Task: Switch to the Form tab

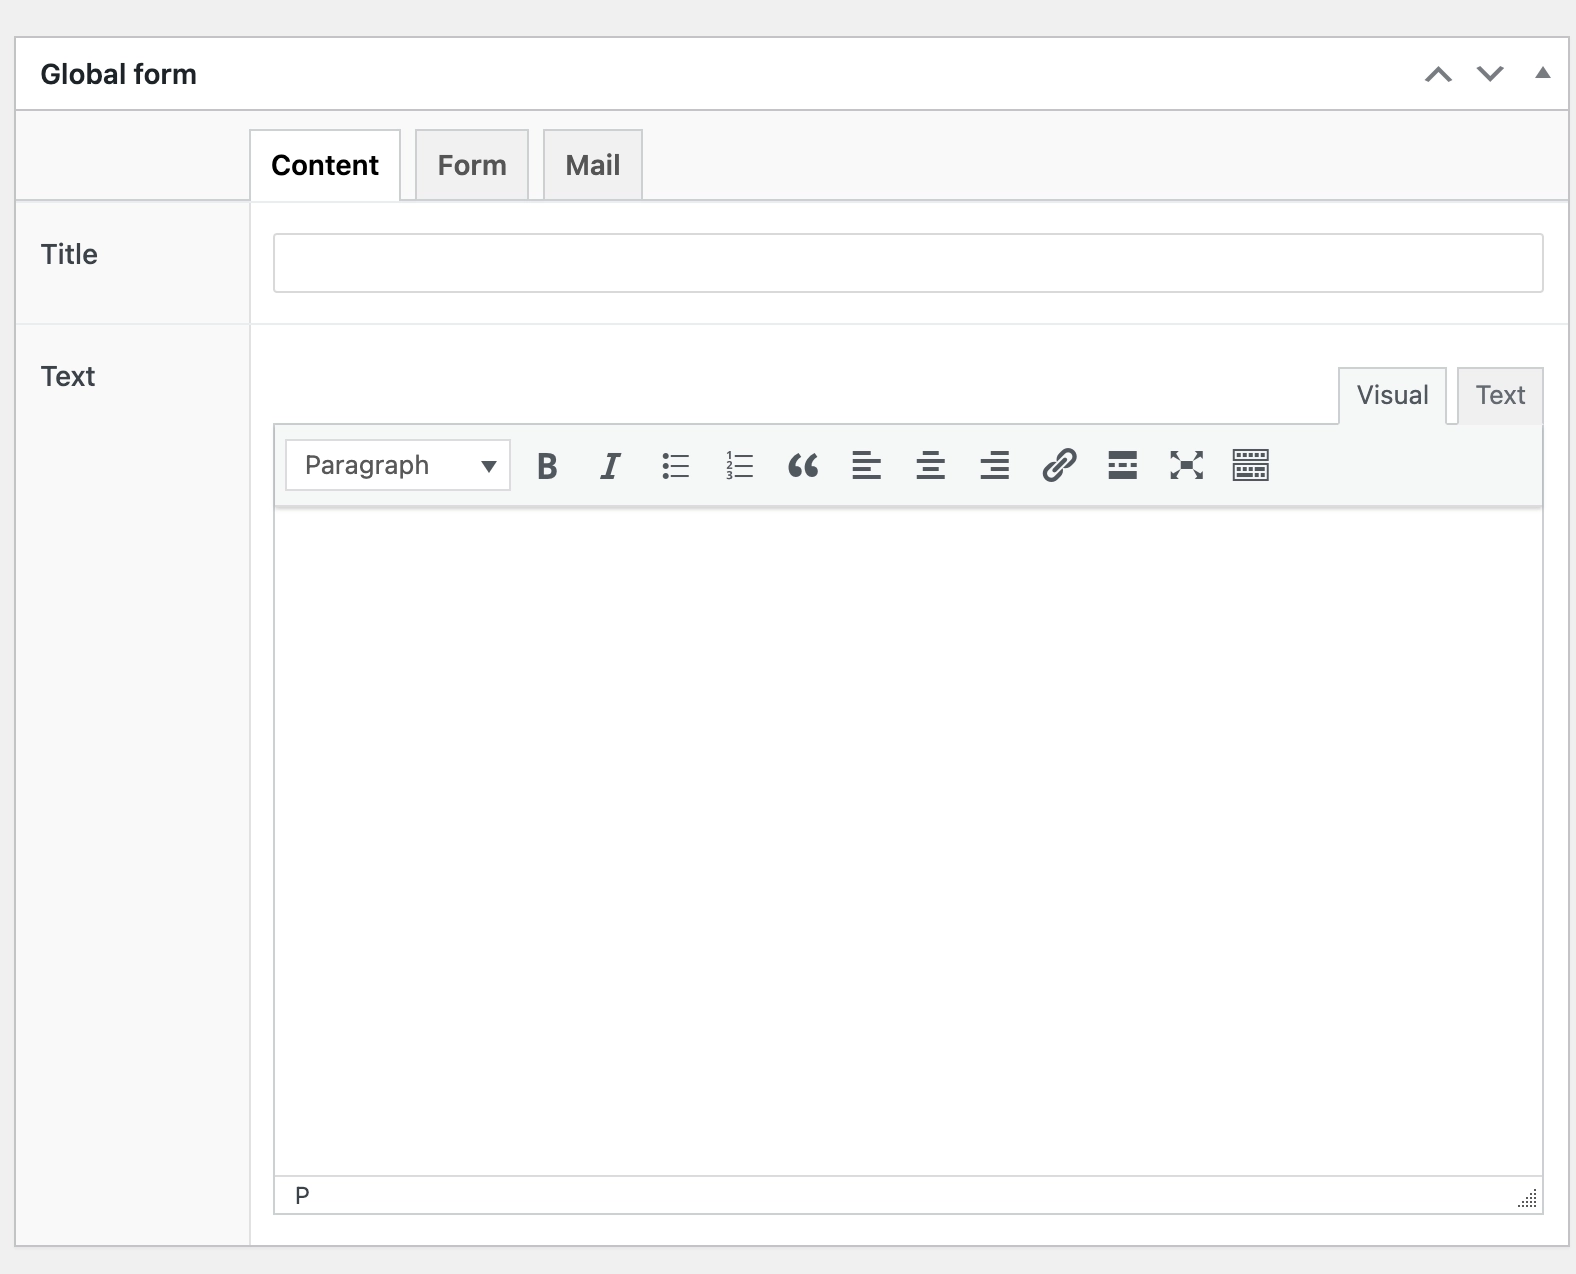Action: pos(472,165)
